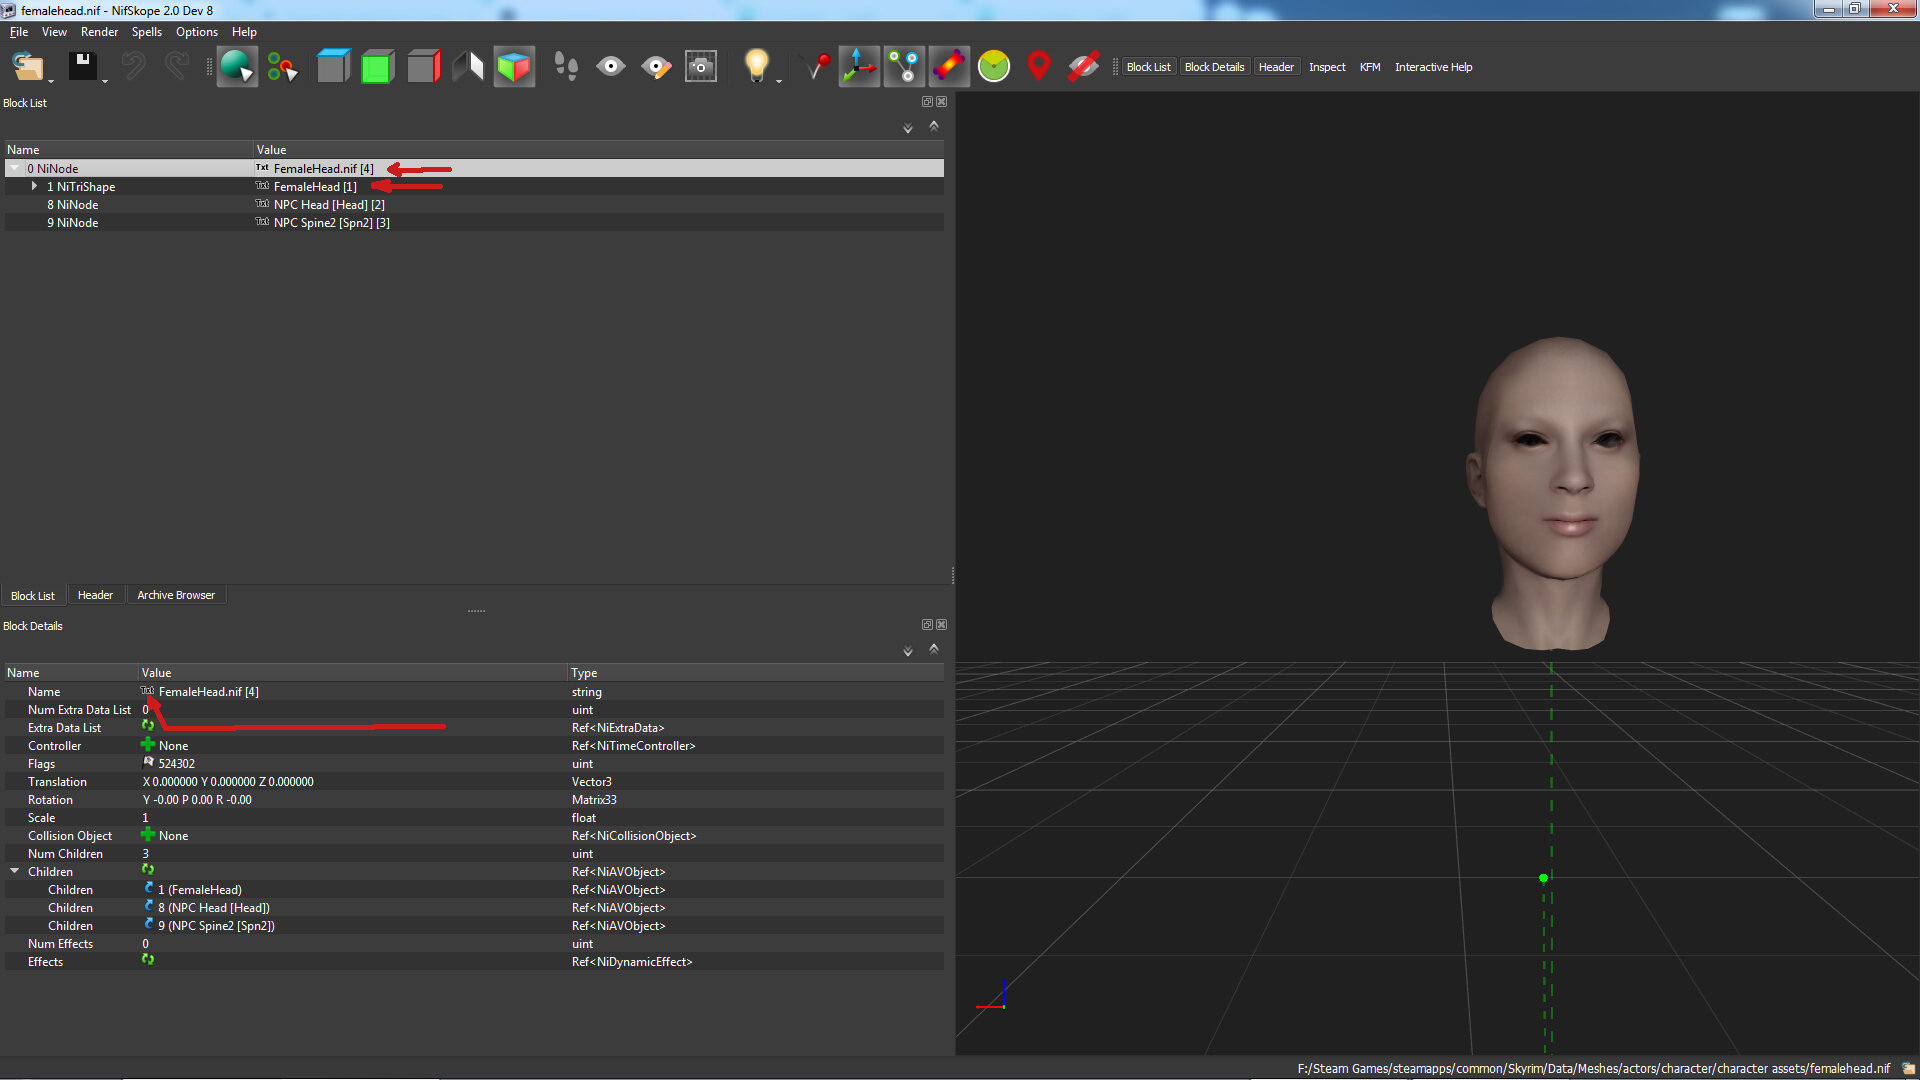Select the bottom Block List tab

tap(33, 596)
